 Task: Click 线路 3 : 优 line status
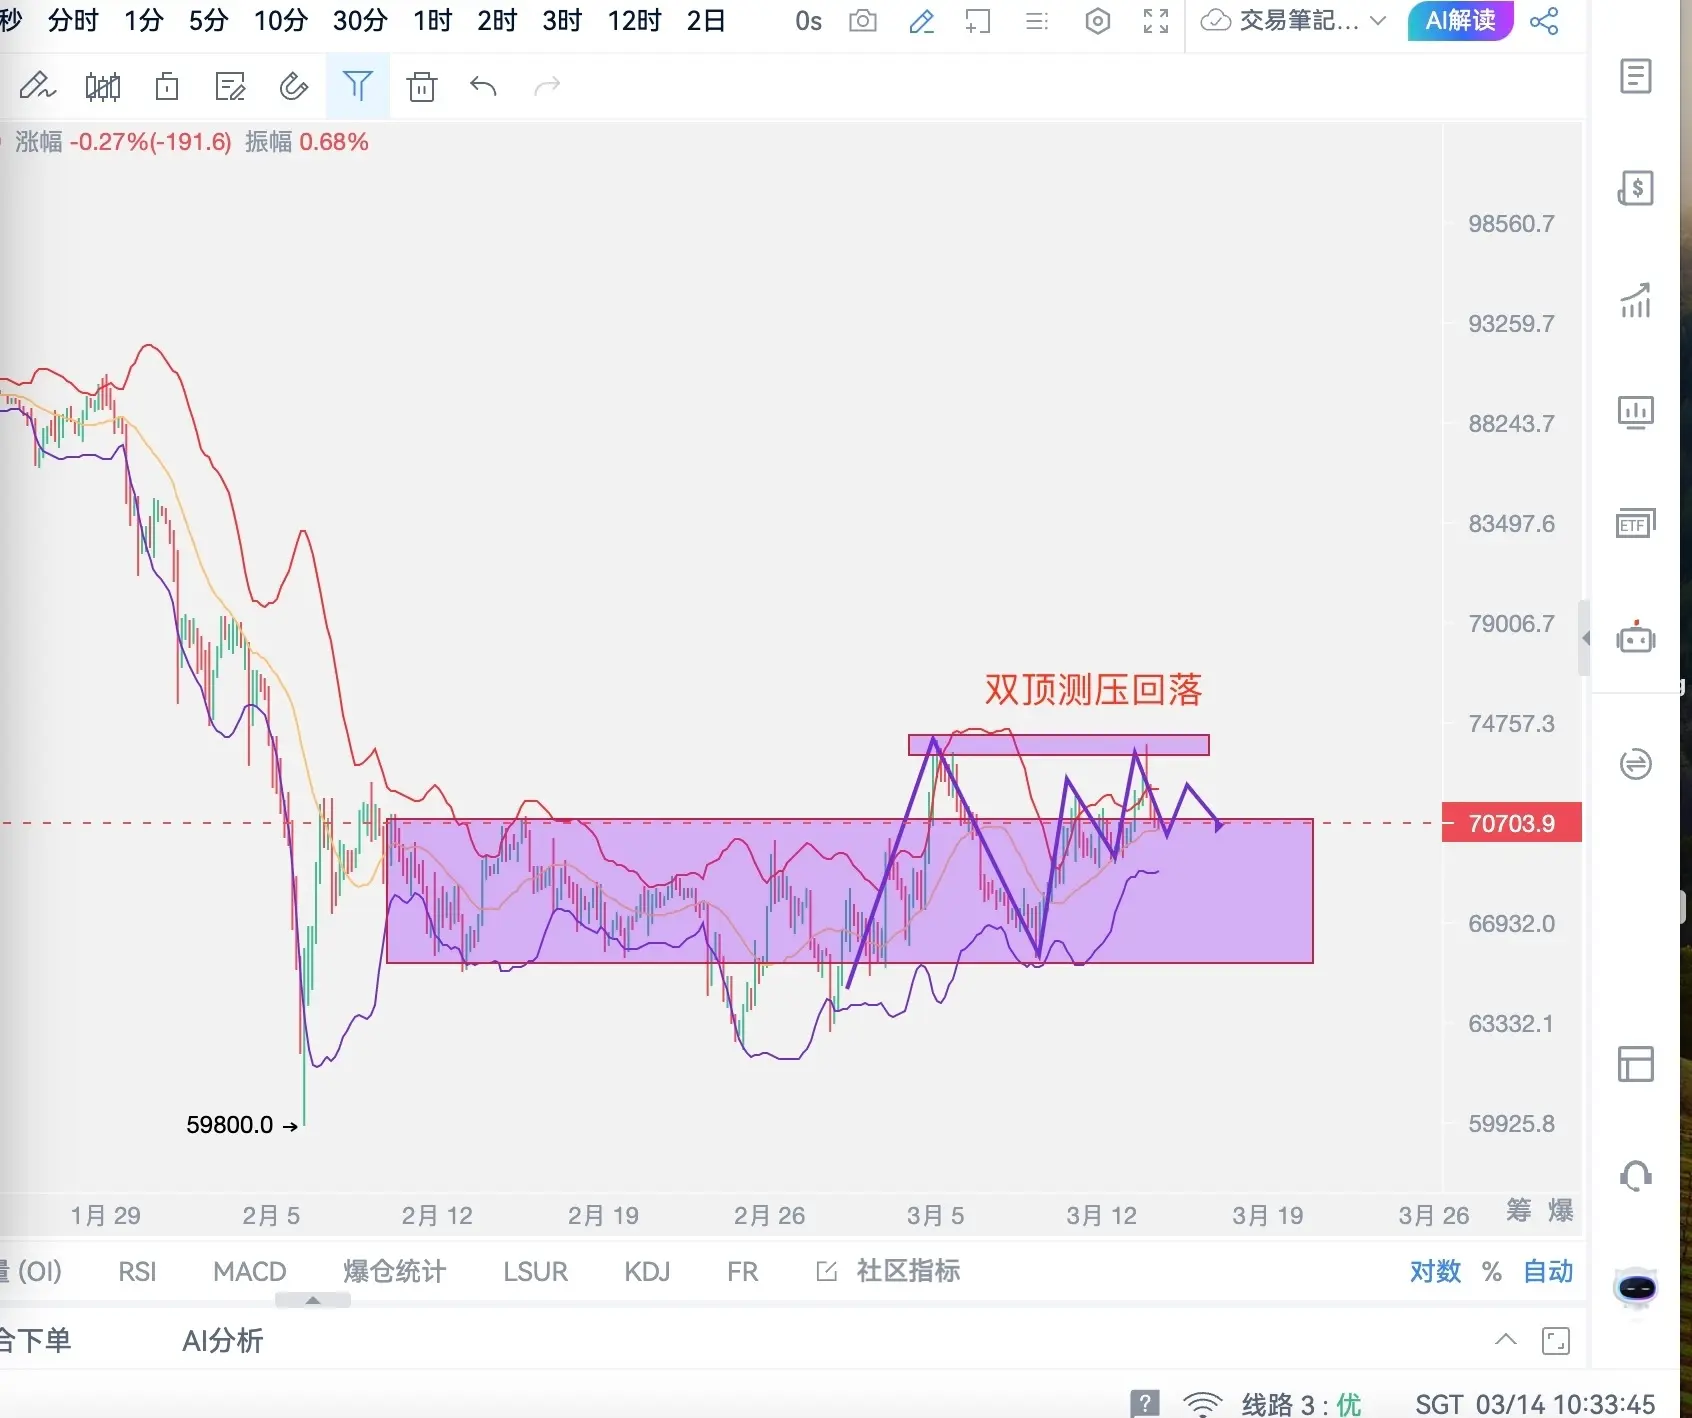1301,1404
